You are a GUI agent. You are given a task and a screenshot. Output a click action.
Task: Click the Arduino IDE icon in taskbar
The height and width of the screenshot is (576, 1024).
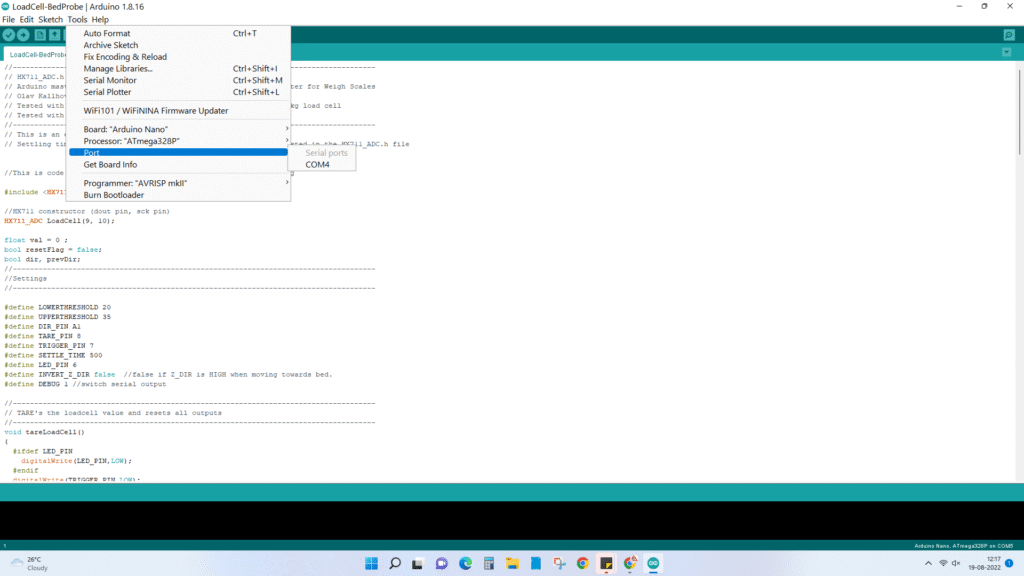click(x=654, y=563)
